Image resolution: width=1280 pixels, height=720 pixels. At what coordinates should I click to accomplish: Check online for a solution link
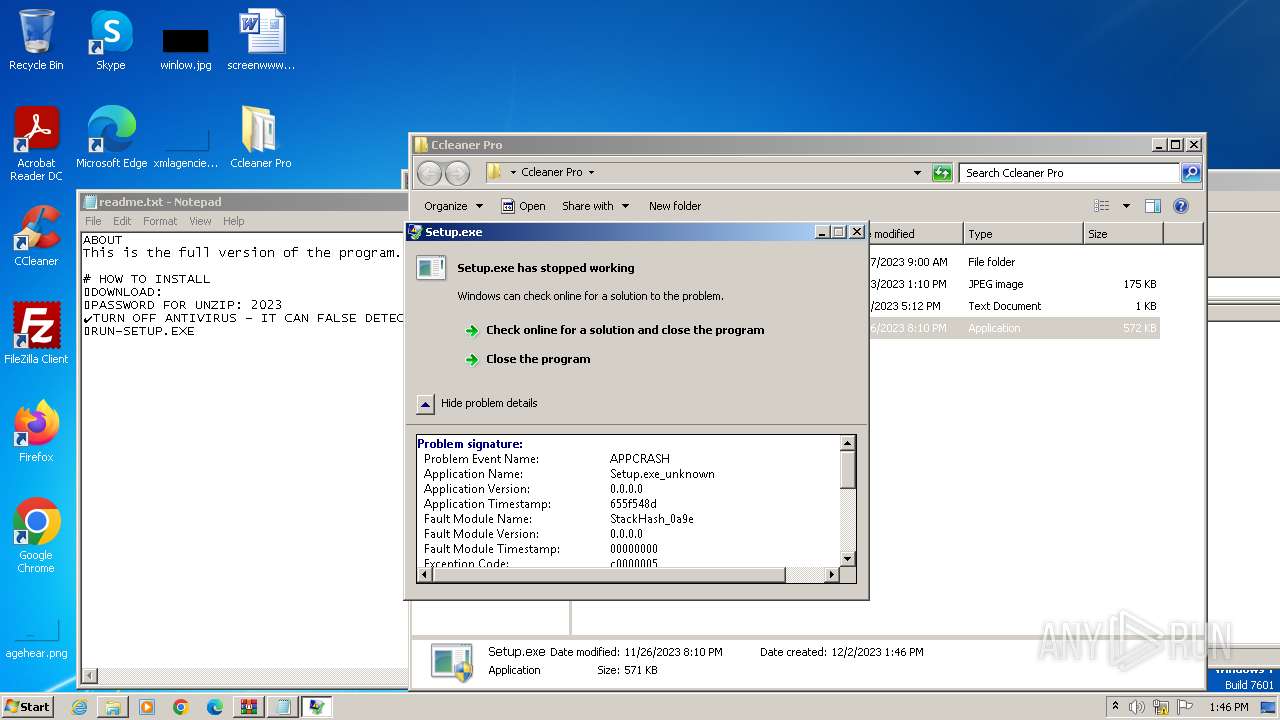(624, 330)
